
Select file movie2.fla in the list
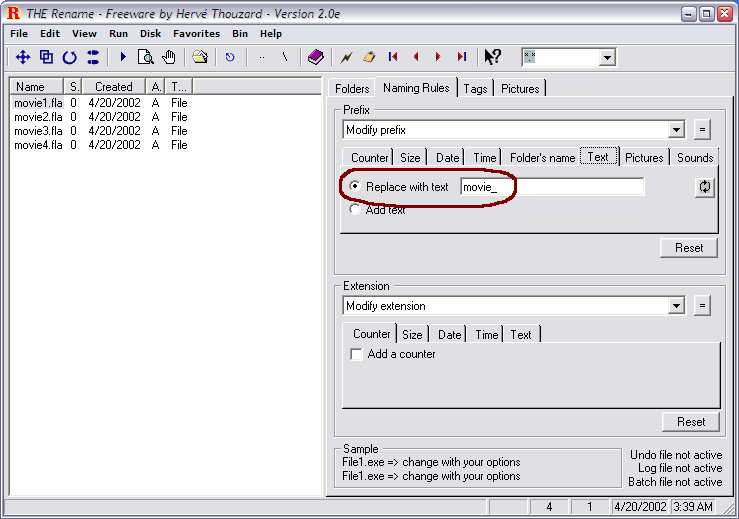coord(38,117)
